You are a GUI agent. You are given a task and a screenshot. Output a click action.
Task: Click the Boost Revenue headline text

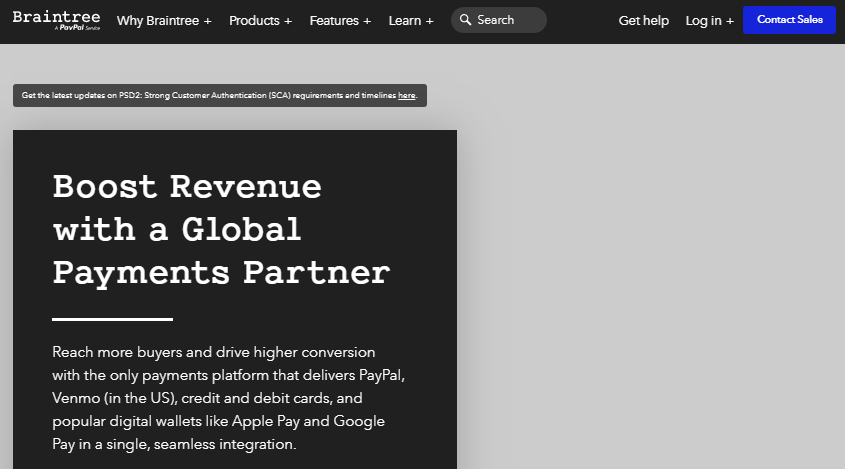(x=220, y=229)
